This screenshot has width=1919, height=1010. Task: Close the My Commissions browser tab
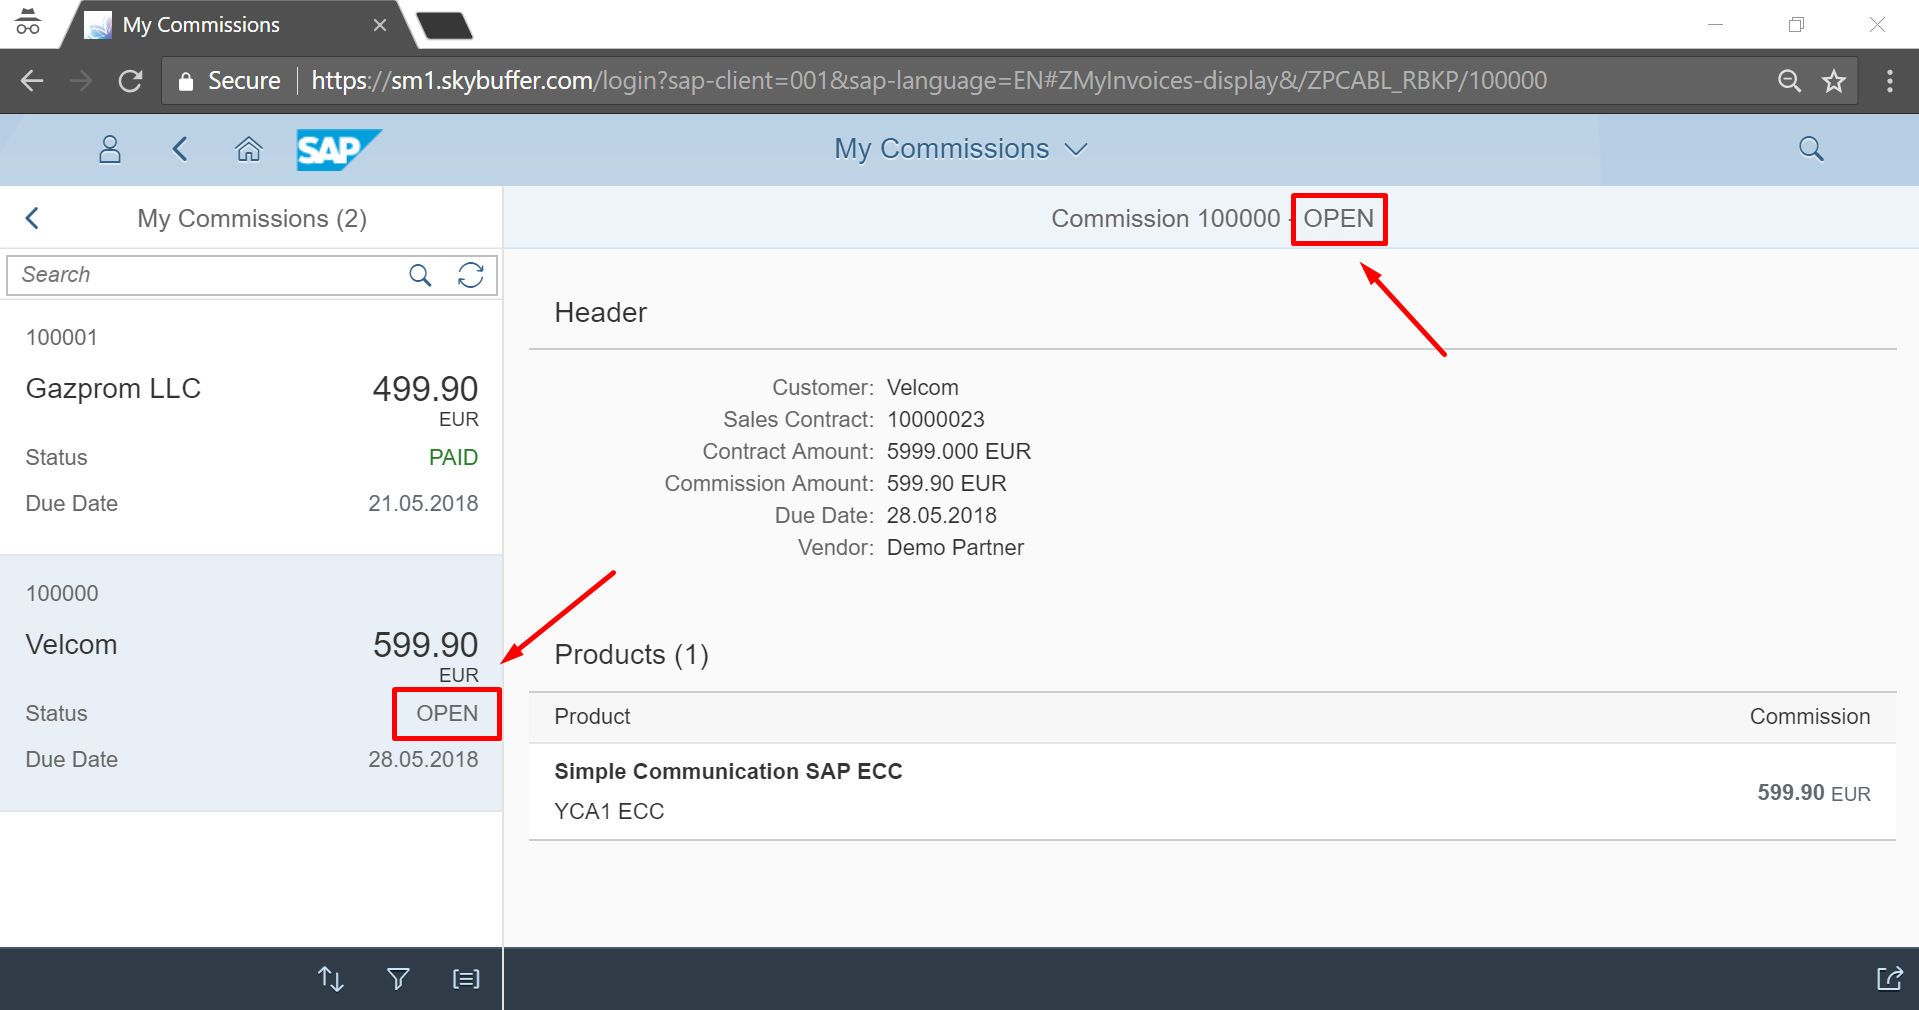pos(380,25)
